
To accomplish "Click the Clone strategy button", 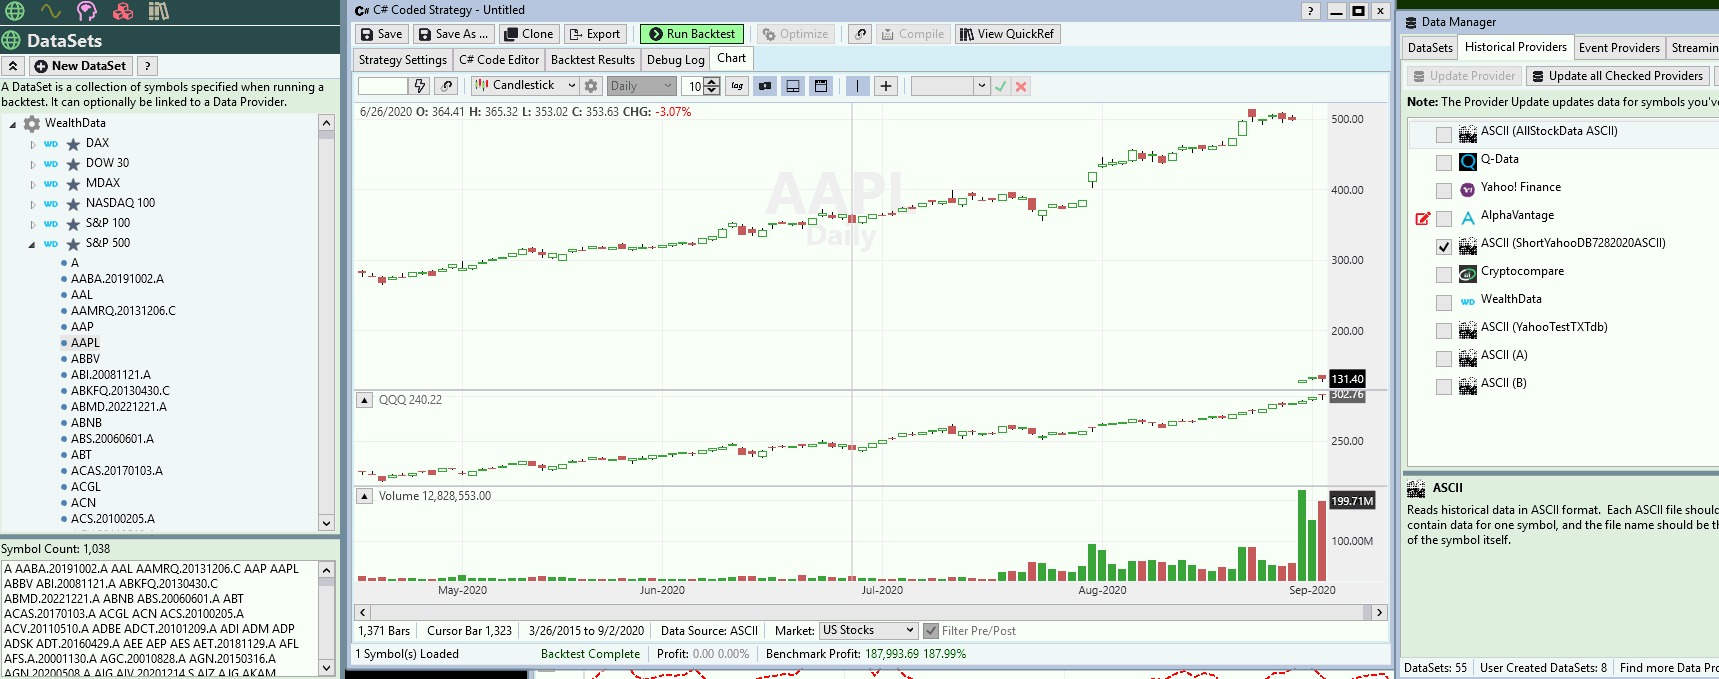I will 529,34.
